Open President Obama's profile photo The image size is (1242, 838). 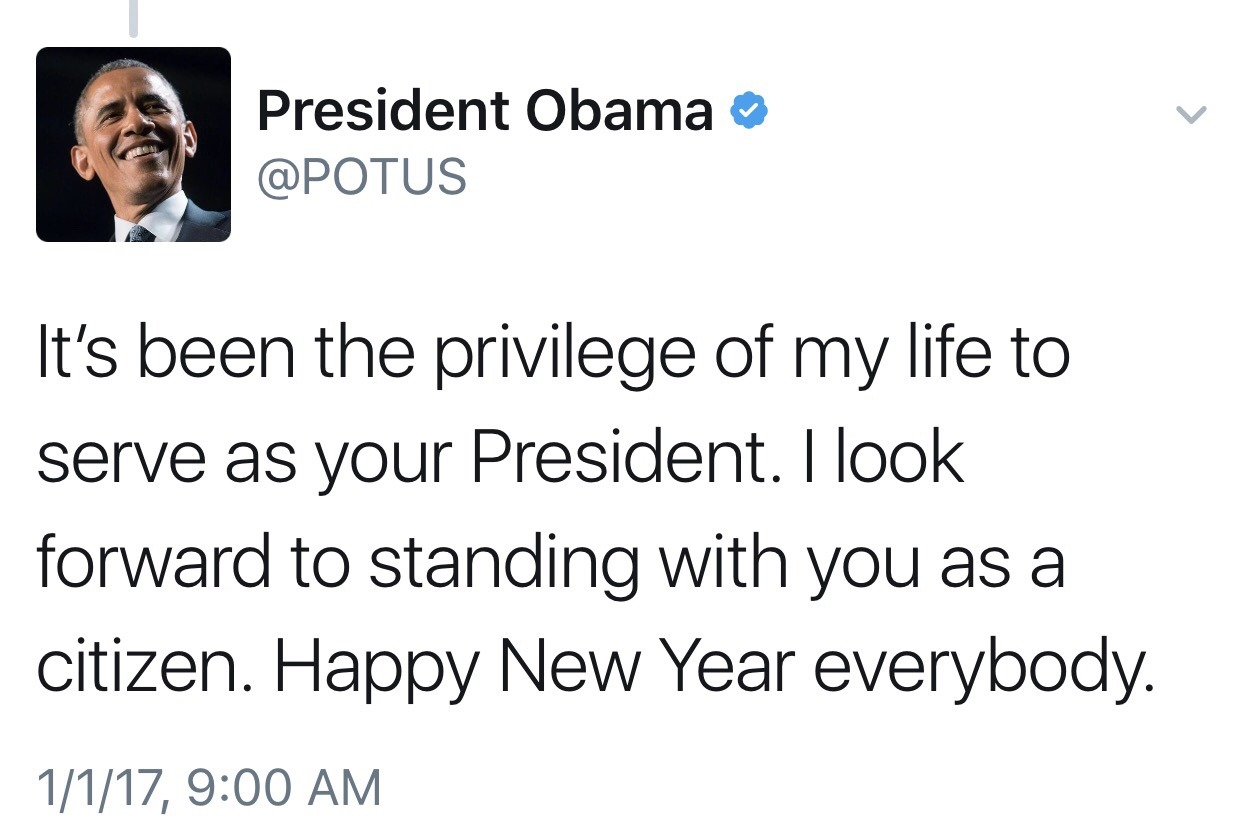pos(133,144)
